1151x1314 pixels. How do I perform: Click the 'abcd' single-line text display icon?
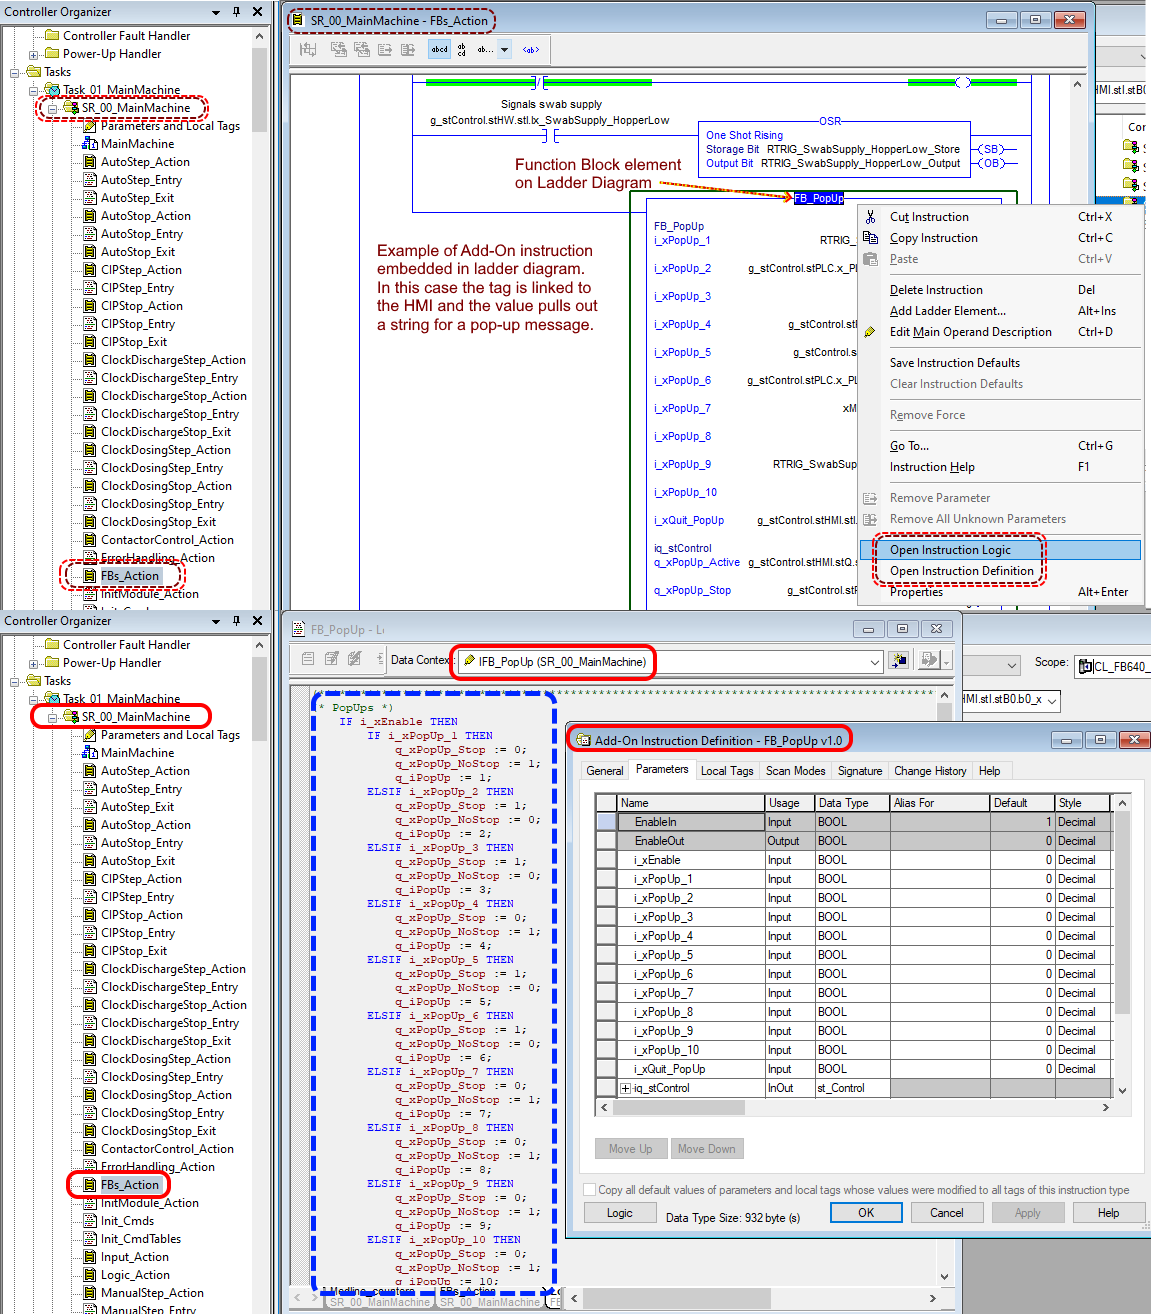click(x=439, y=49)
